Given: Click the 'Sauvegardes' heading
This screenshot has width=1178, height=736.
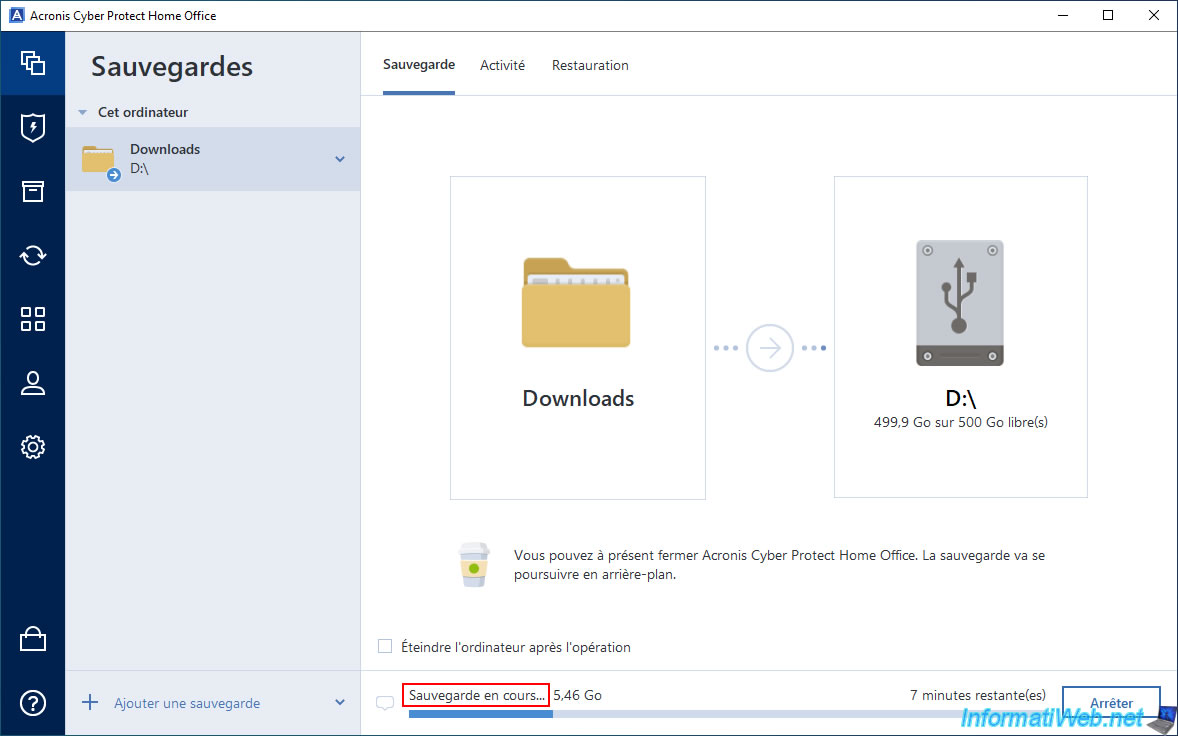Looking at the screenshot, I should (172, 67).
